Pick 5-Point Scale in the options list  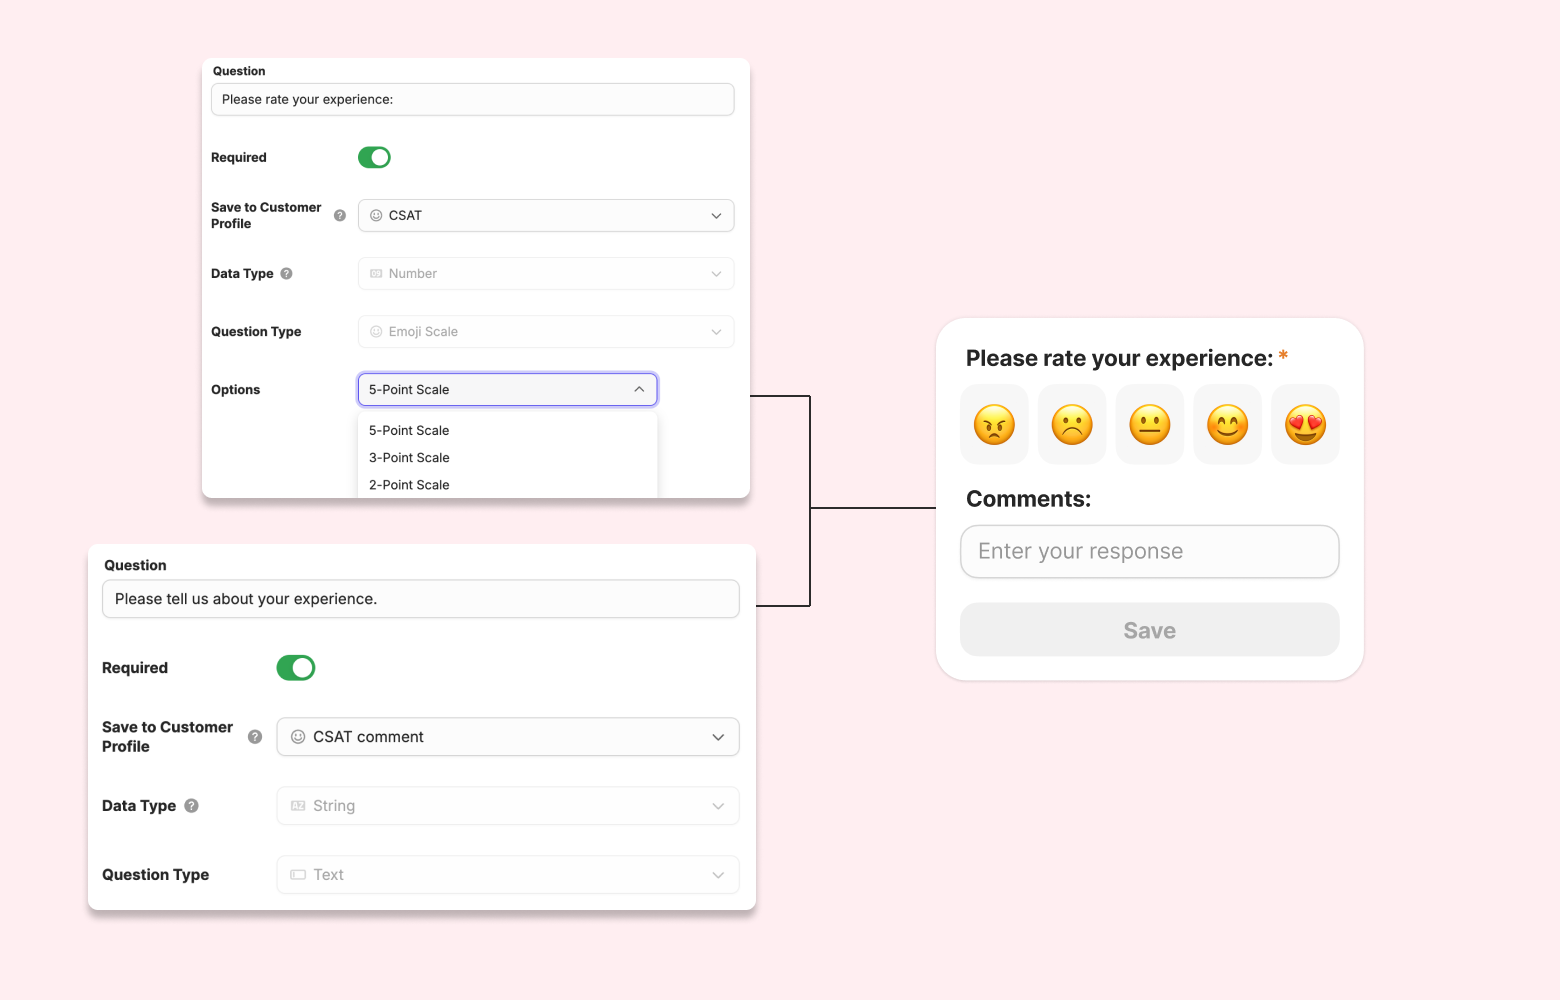410,431
